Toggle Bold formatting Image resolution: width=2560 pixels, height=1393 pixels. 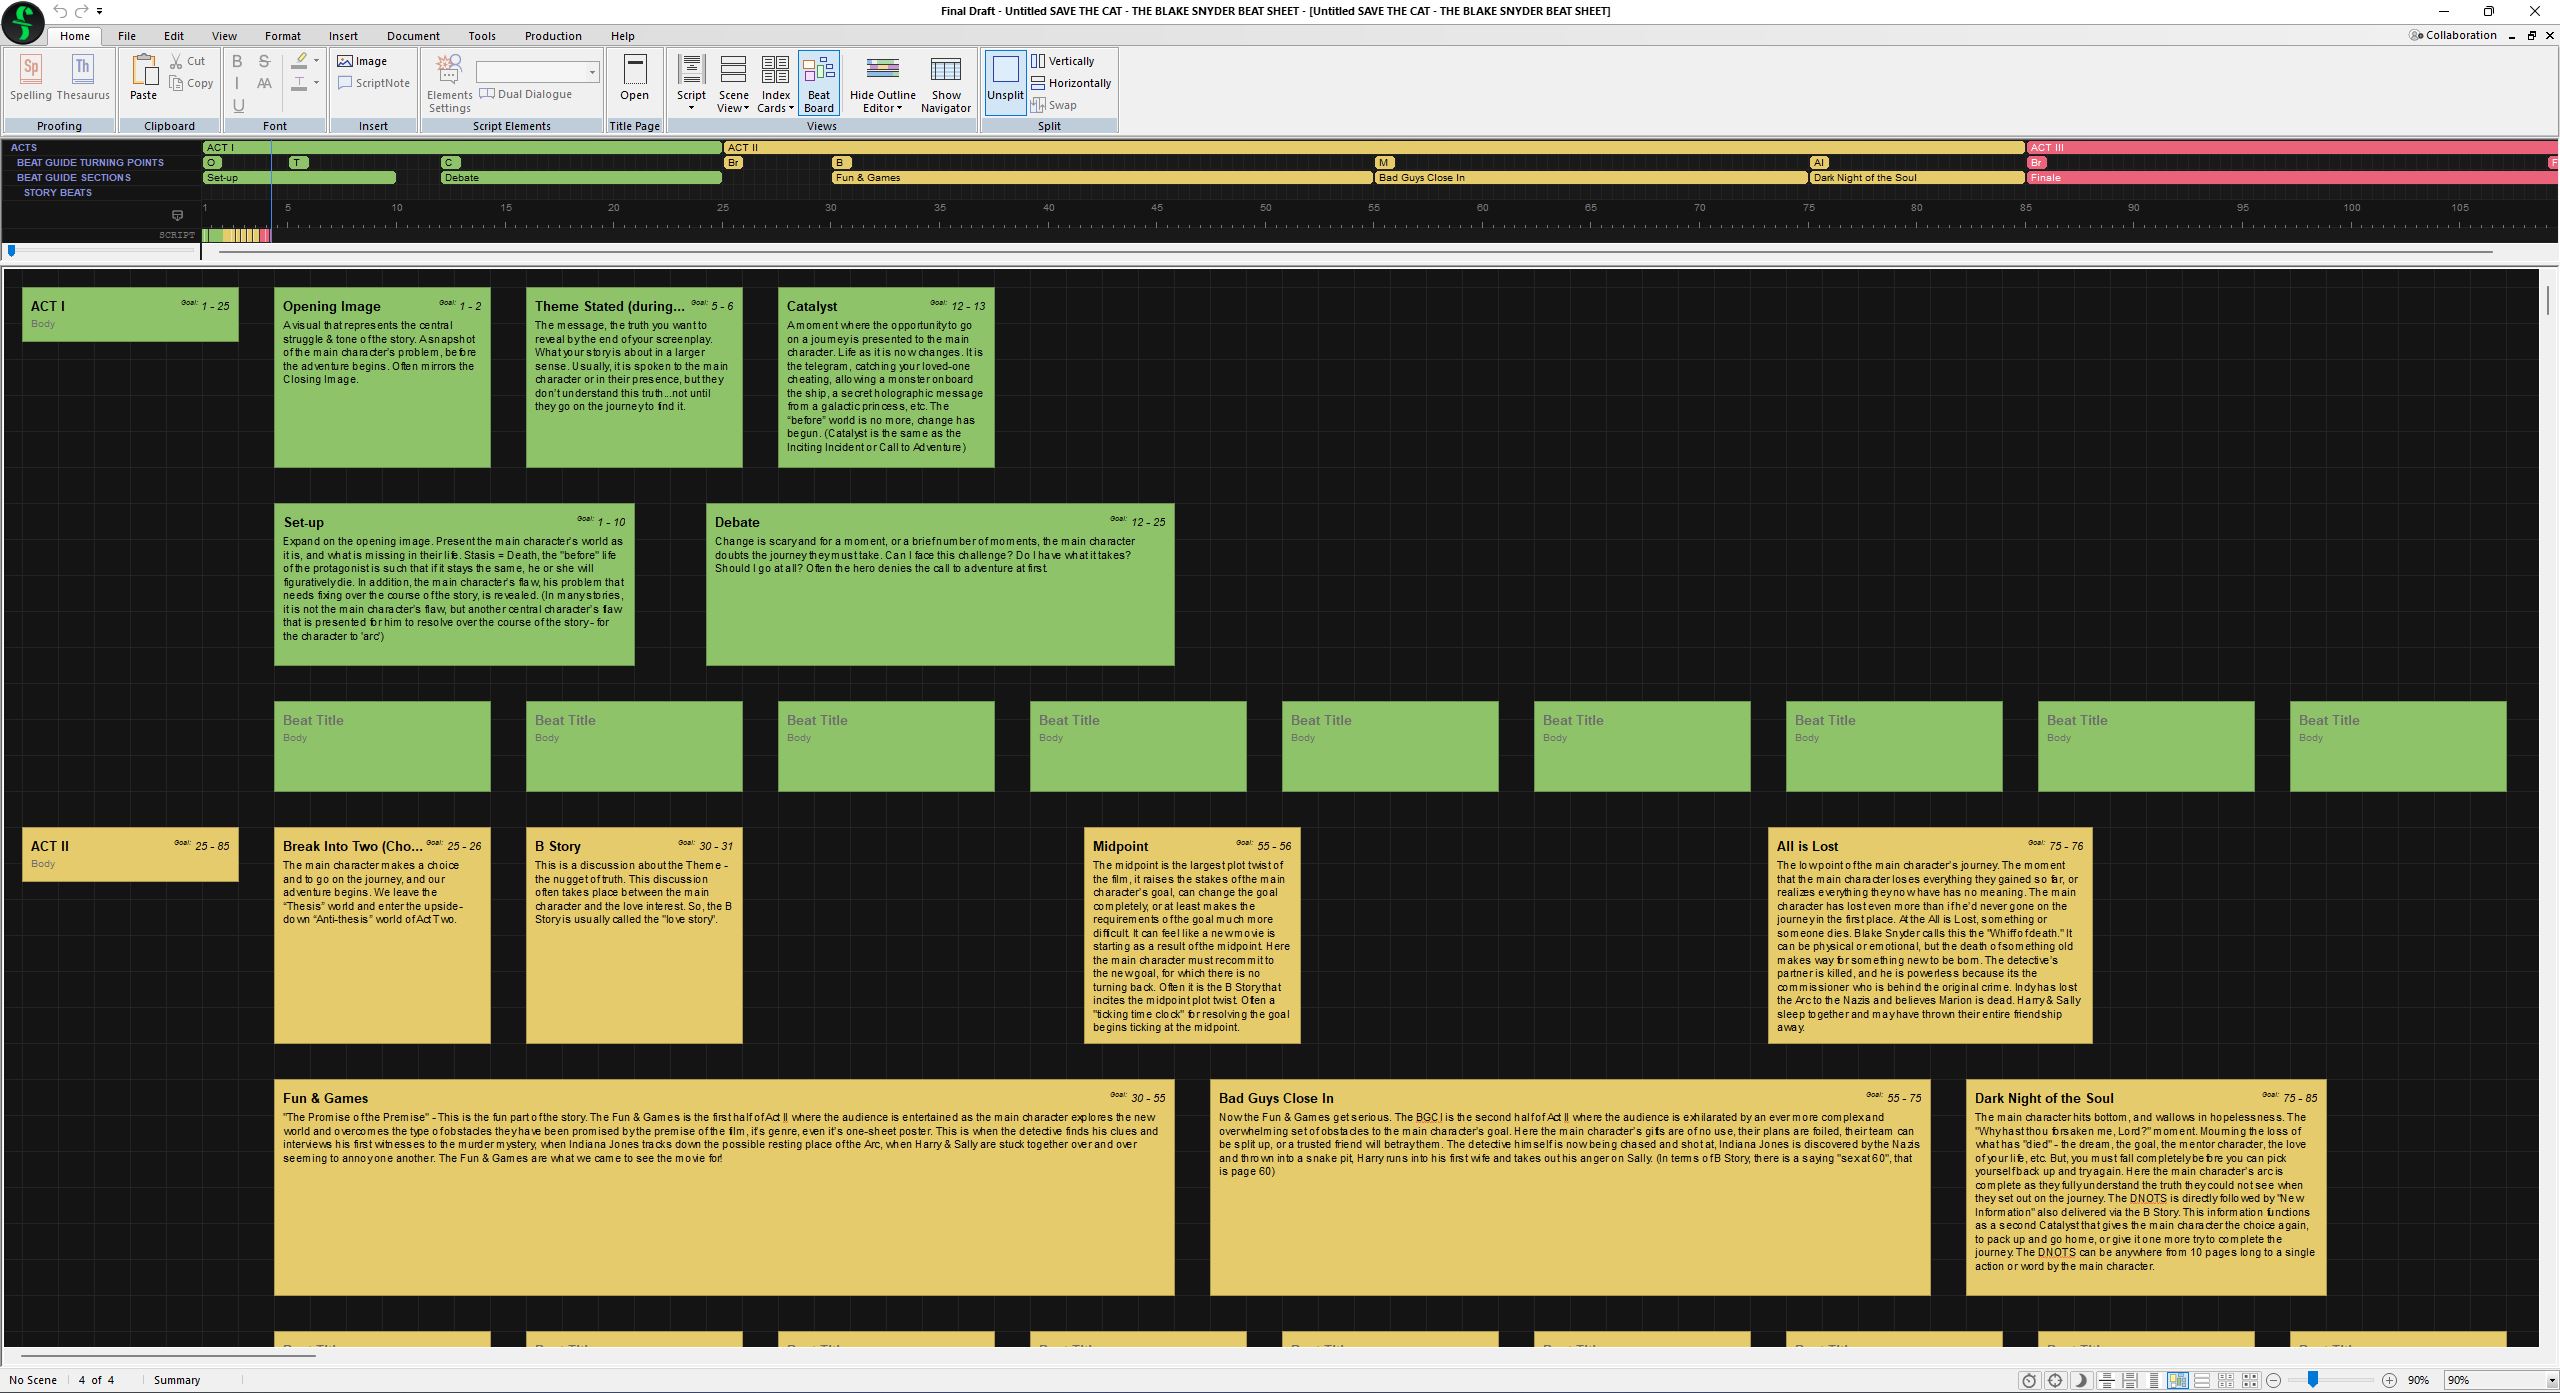(x=236, y=61)
